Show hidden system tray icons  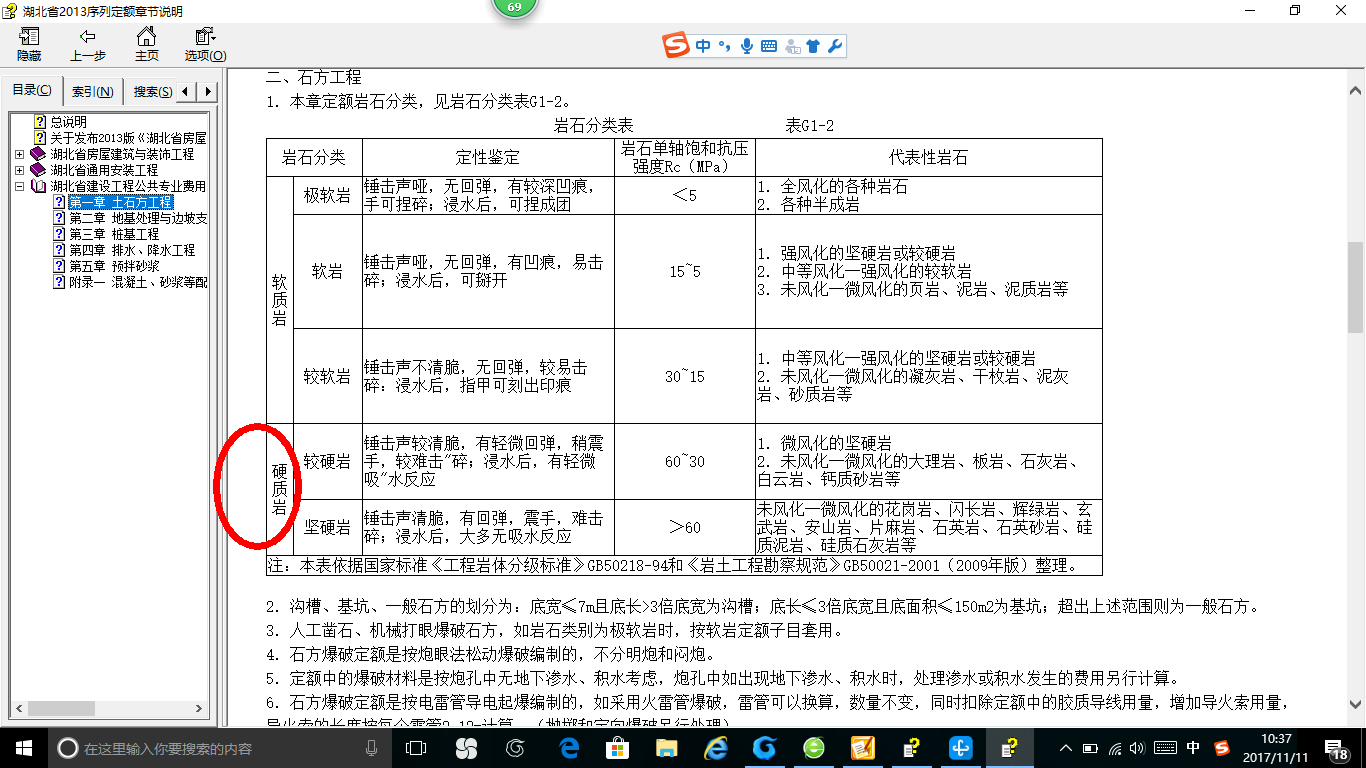click(1064, 748)
